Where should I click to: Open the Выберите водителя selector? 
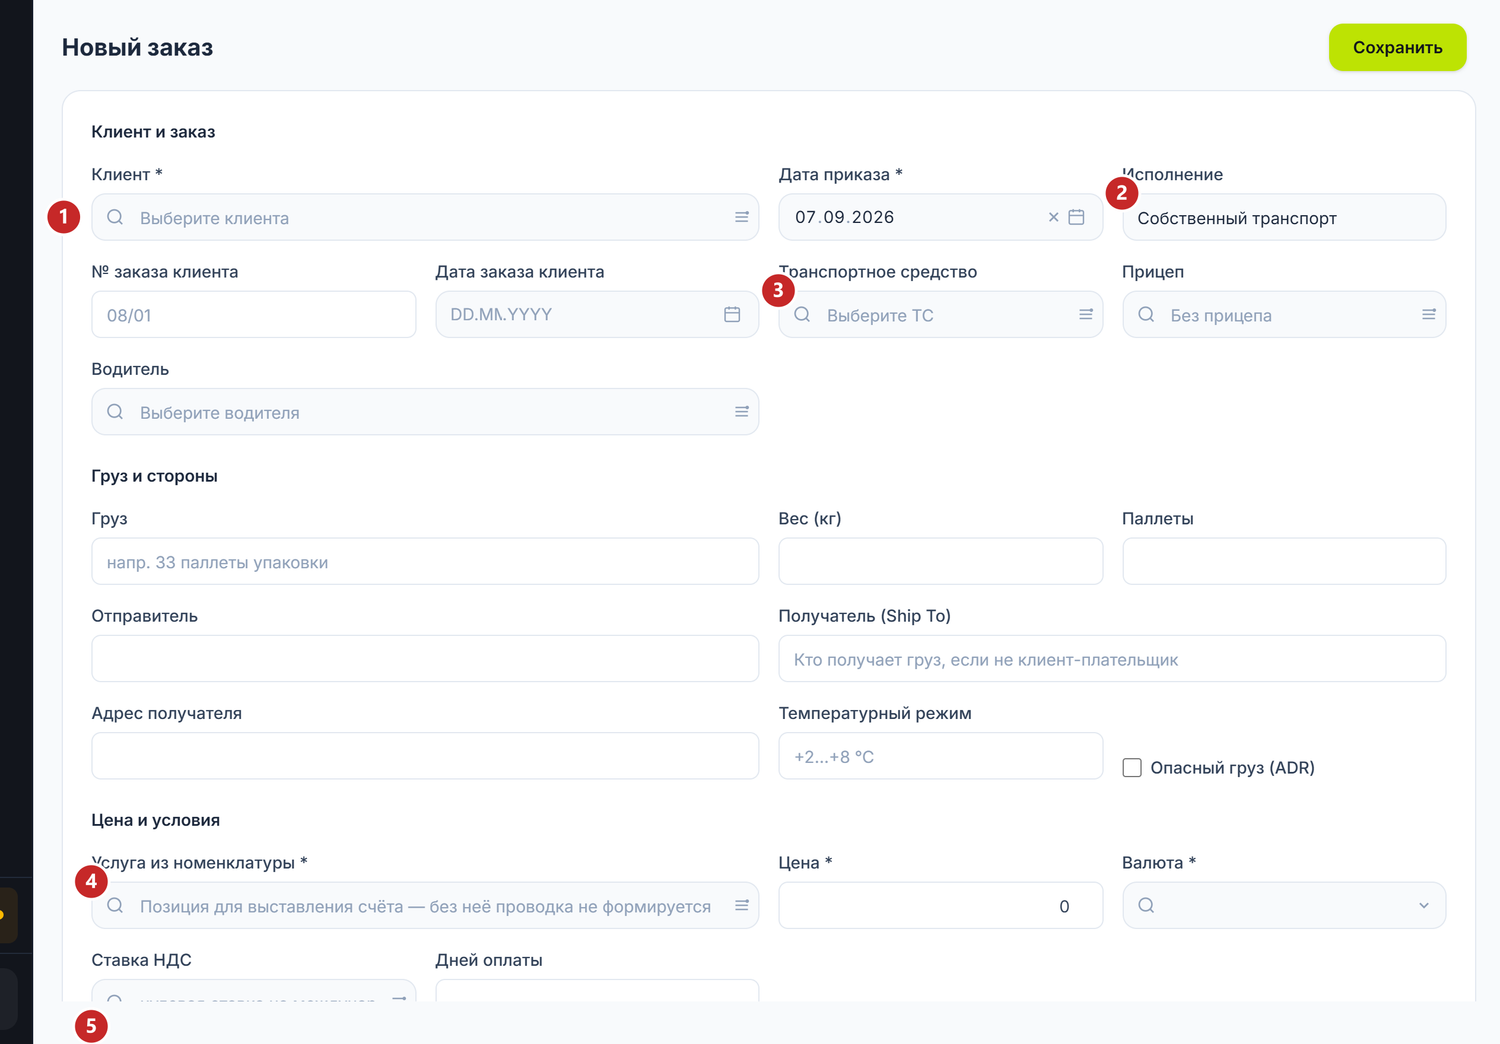[425, 412]
